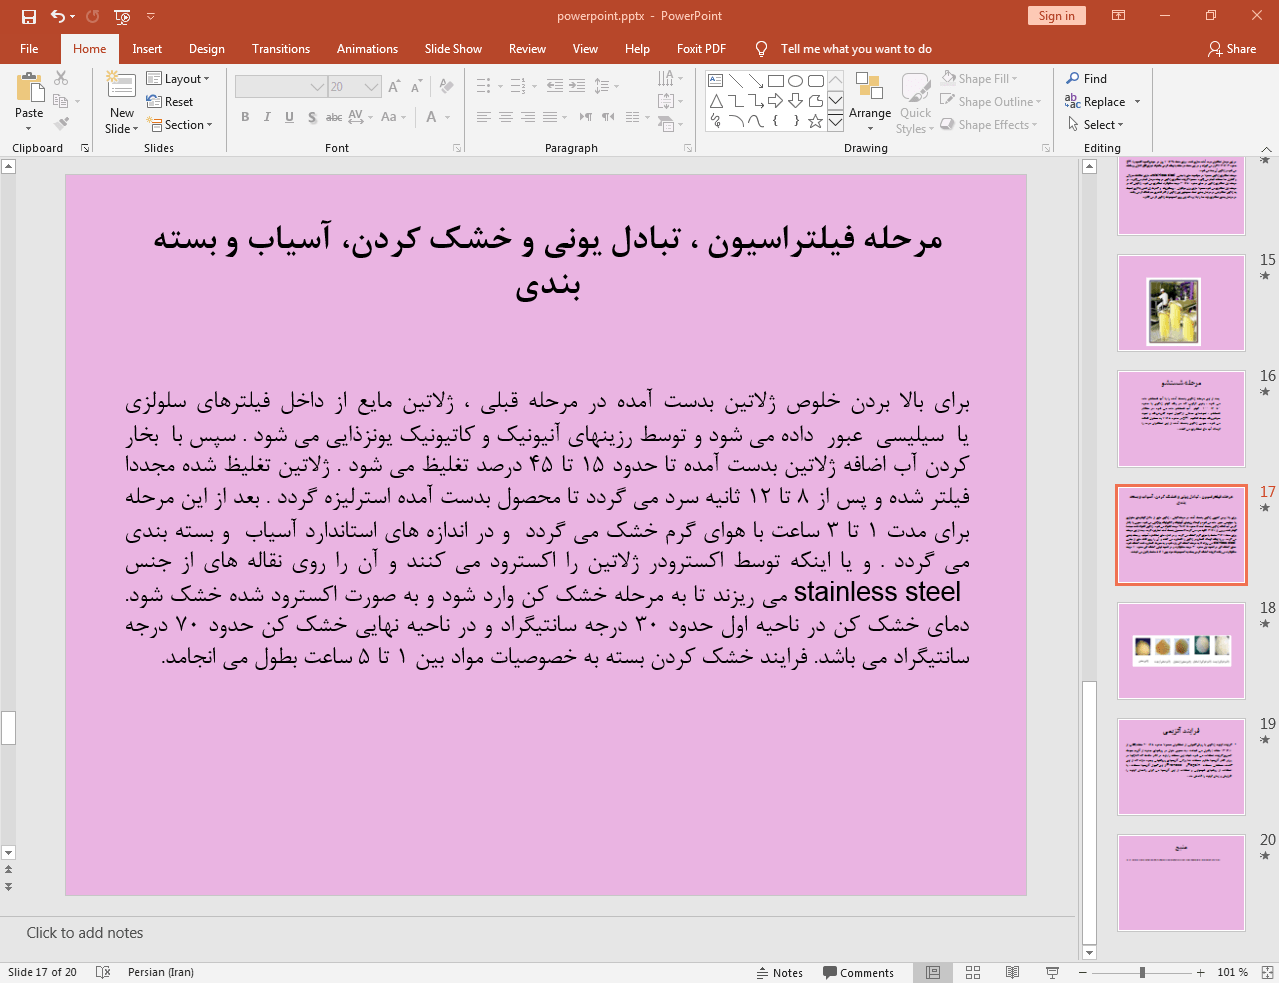Switch to the Insert tab
The width and height of the screenshot is (1279, 983).
pos(147,48)
